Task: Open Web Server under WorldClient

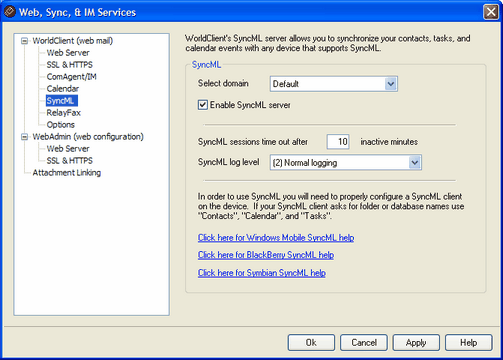Action: tap(68, 53)
